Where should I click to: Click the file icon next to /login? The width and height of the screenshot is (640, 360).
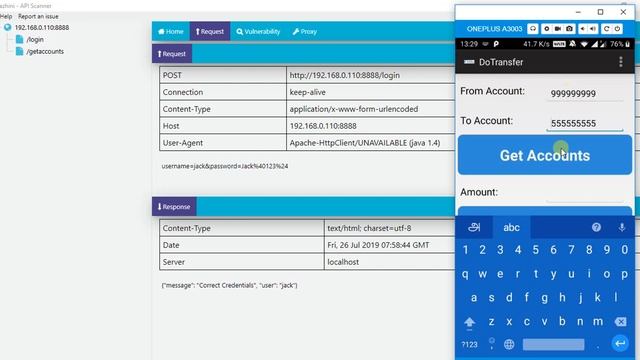(x=19, y=39)
